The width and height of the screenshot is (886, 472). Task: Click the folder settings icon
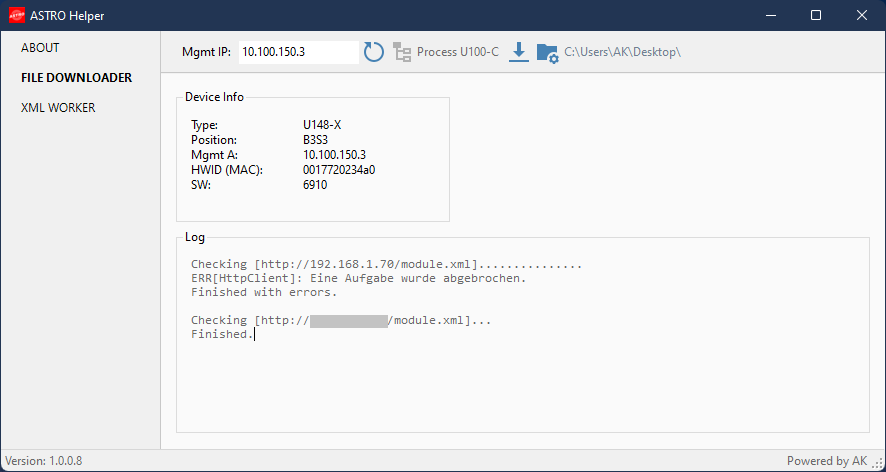tap(547, 53)
